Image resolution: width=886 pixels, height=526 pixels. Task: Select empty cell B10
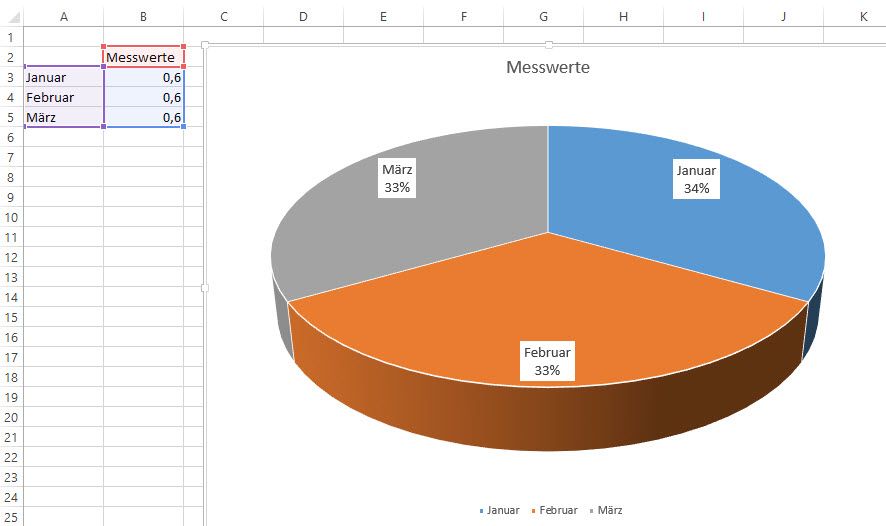(144, 217)
